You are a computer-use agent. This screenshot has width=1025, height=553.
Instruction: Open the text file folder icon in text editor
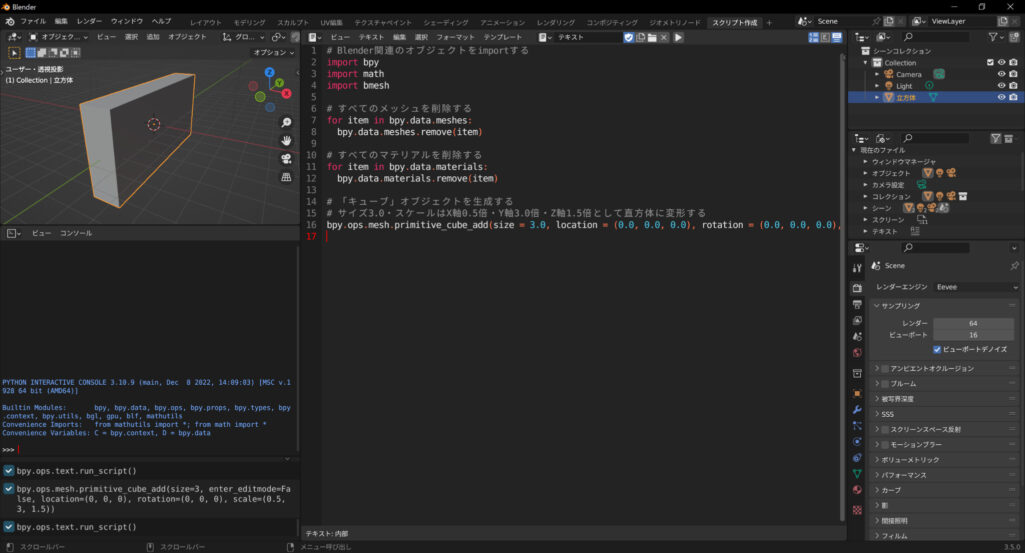[652, 37]
